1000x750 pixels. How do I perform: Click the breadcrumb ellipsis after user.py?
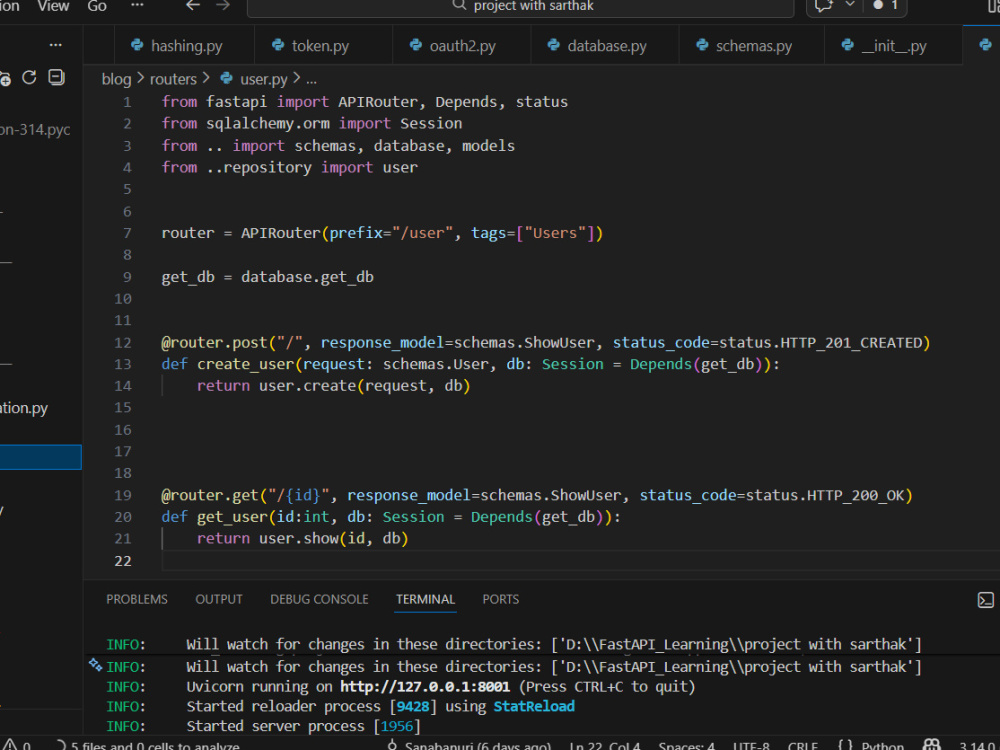311,80
